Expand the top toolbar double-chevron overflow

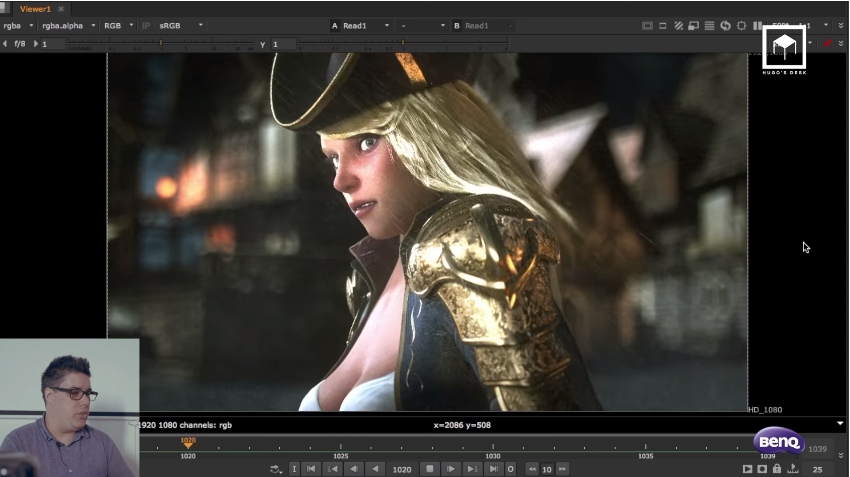tap(841, 25)
